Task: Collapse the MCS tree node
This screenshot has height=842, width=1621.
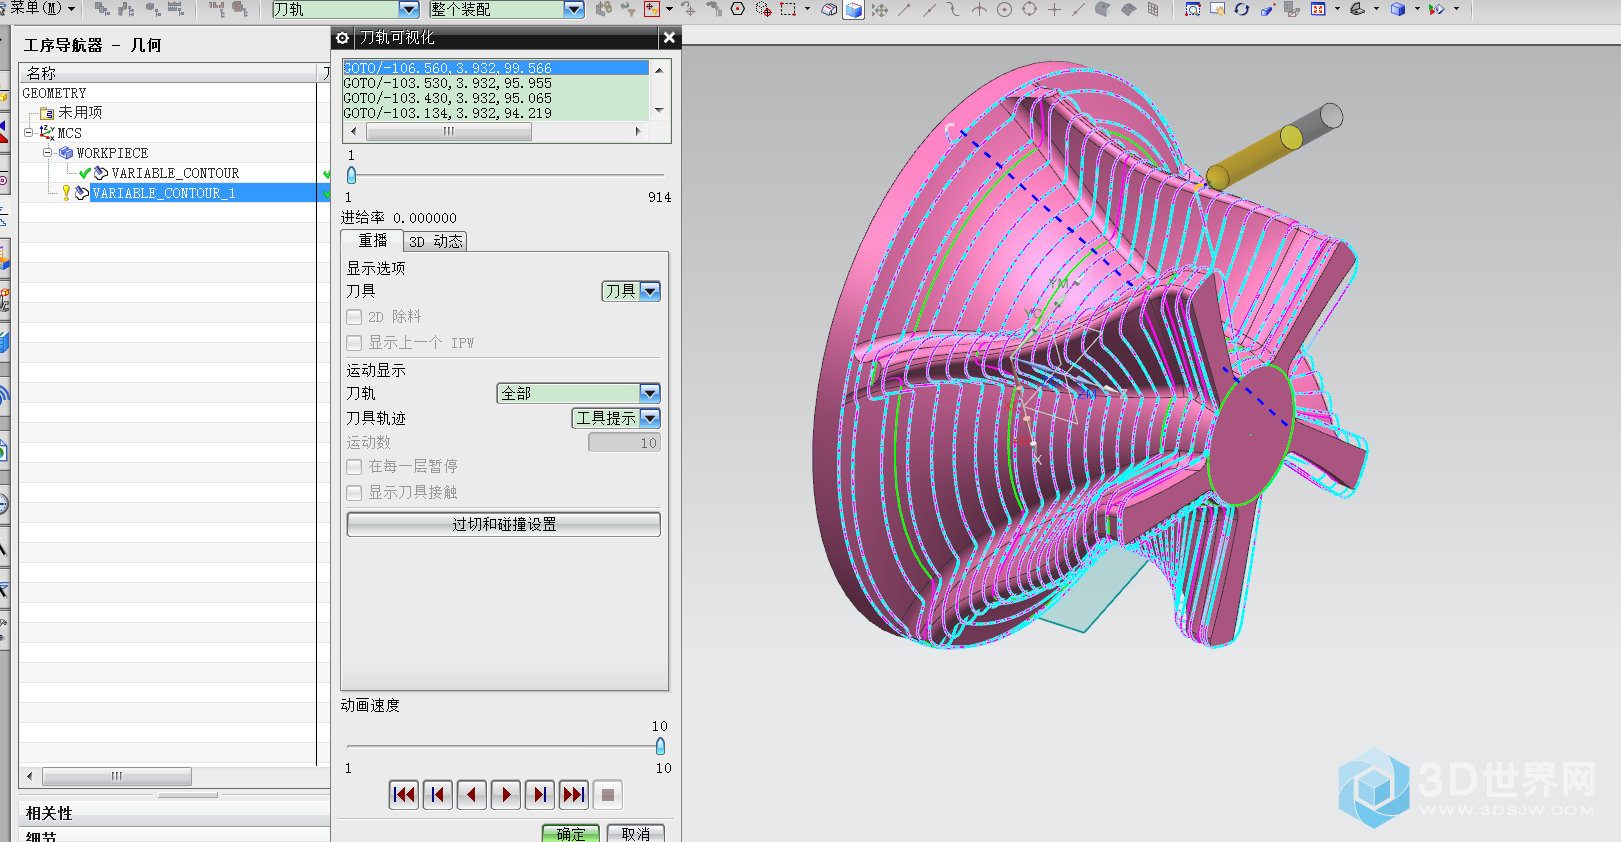Action: [29, 132]
